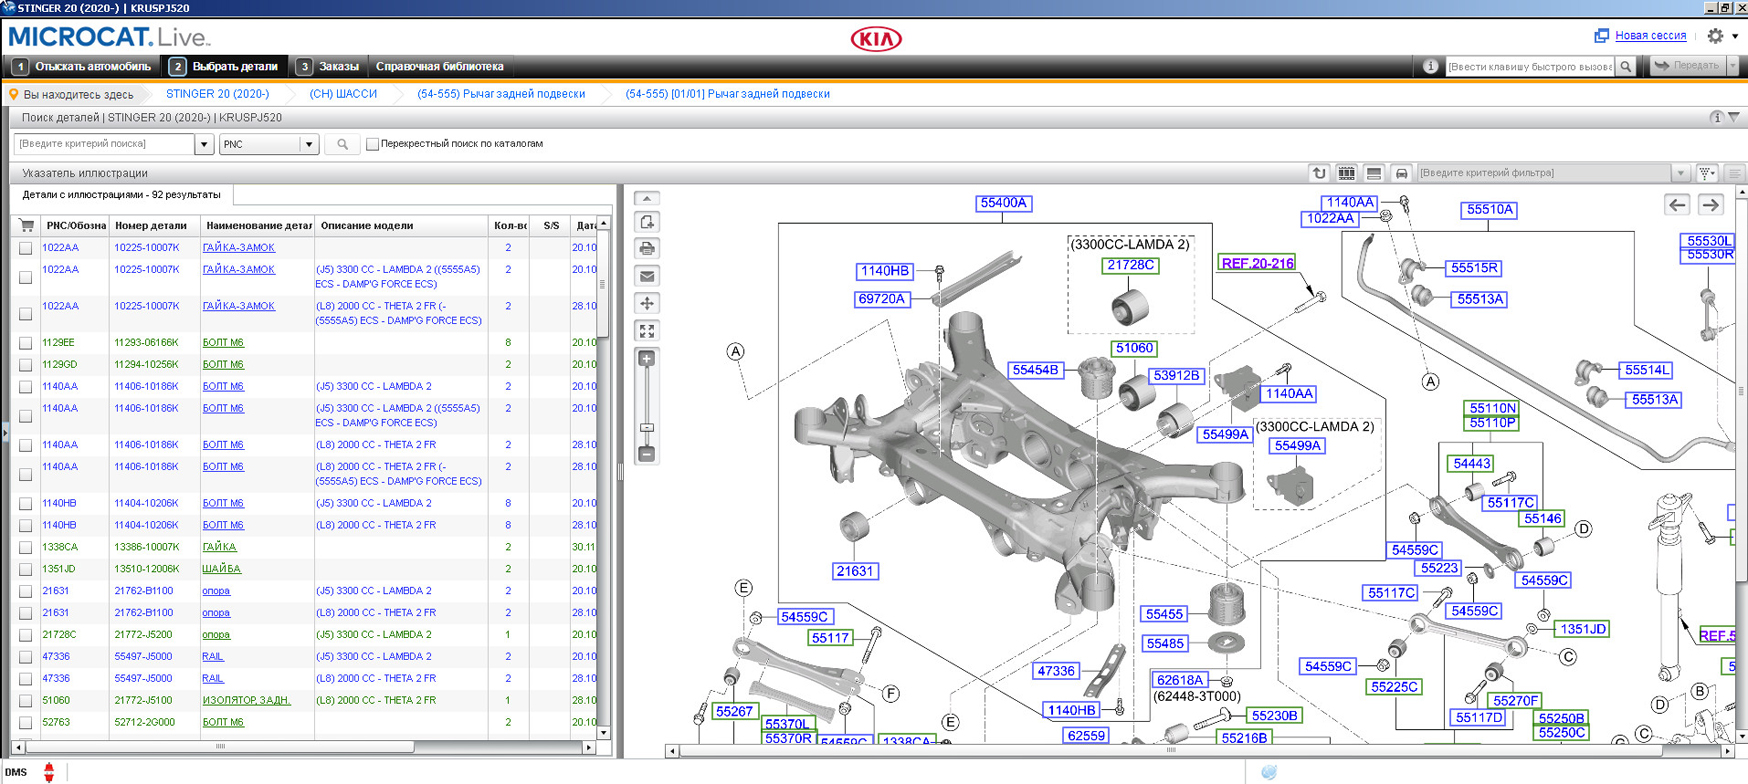Click the Новая сессия link
Screen dimensions: 1748x784
coord(1650,35)
